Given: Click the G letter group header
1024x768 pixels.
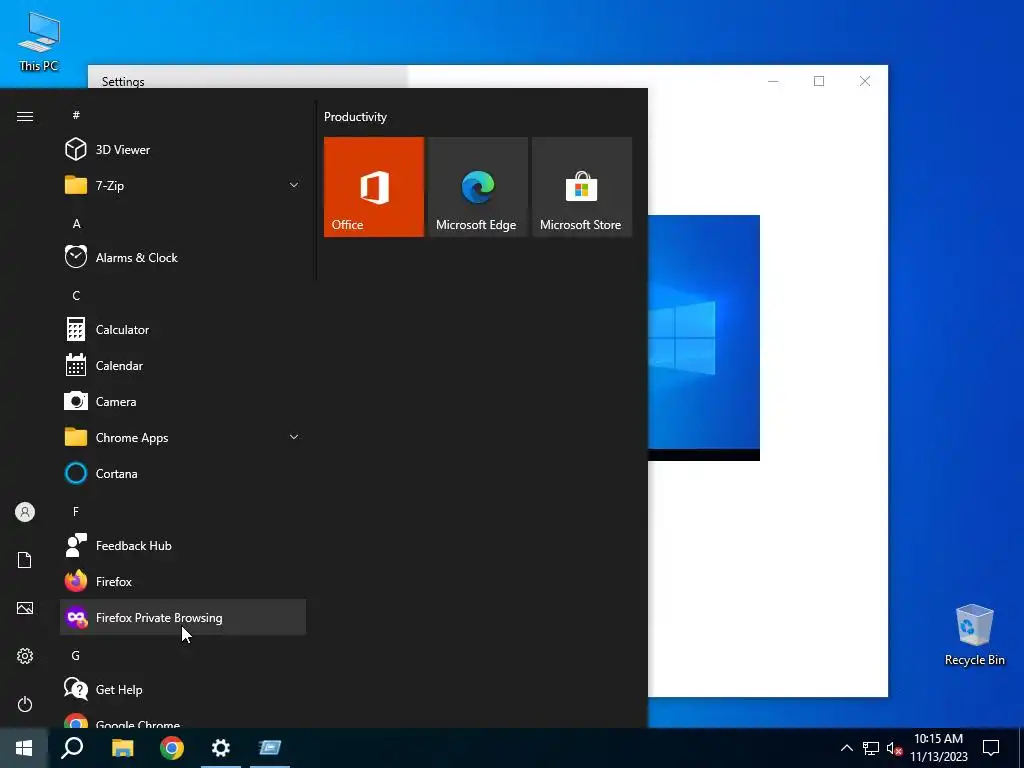Looking at the screenshot, I should pos(76,655).
